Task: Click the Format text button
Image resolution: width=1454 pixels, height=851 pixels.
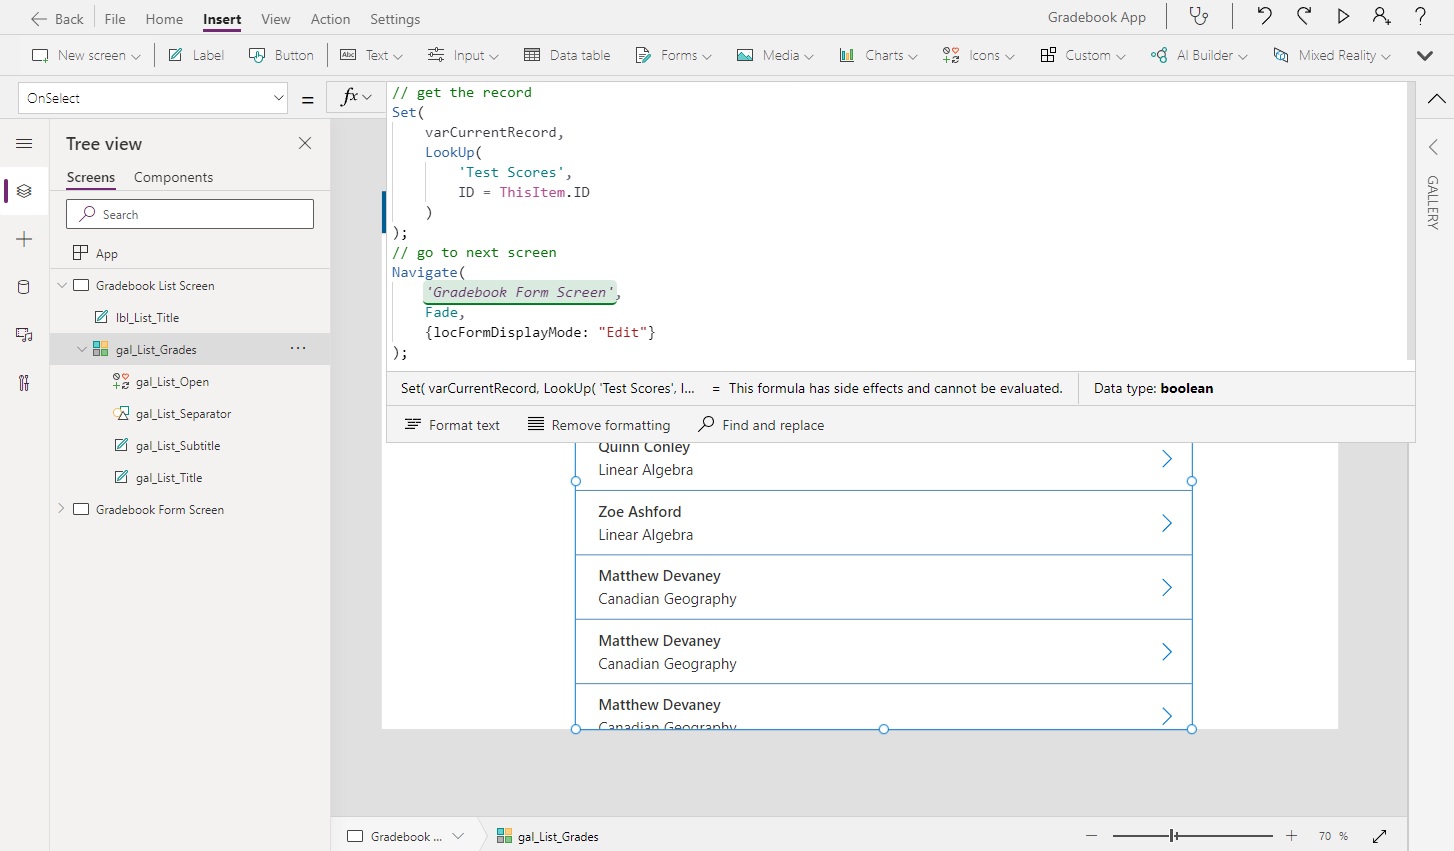Action: (x=451, y=424)
